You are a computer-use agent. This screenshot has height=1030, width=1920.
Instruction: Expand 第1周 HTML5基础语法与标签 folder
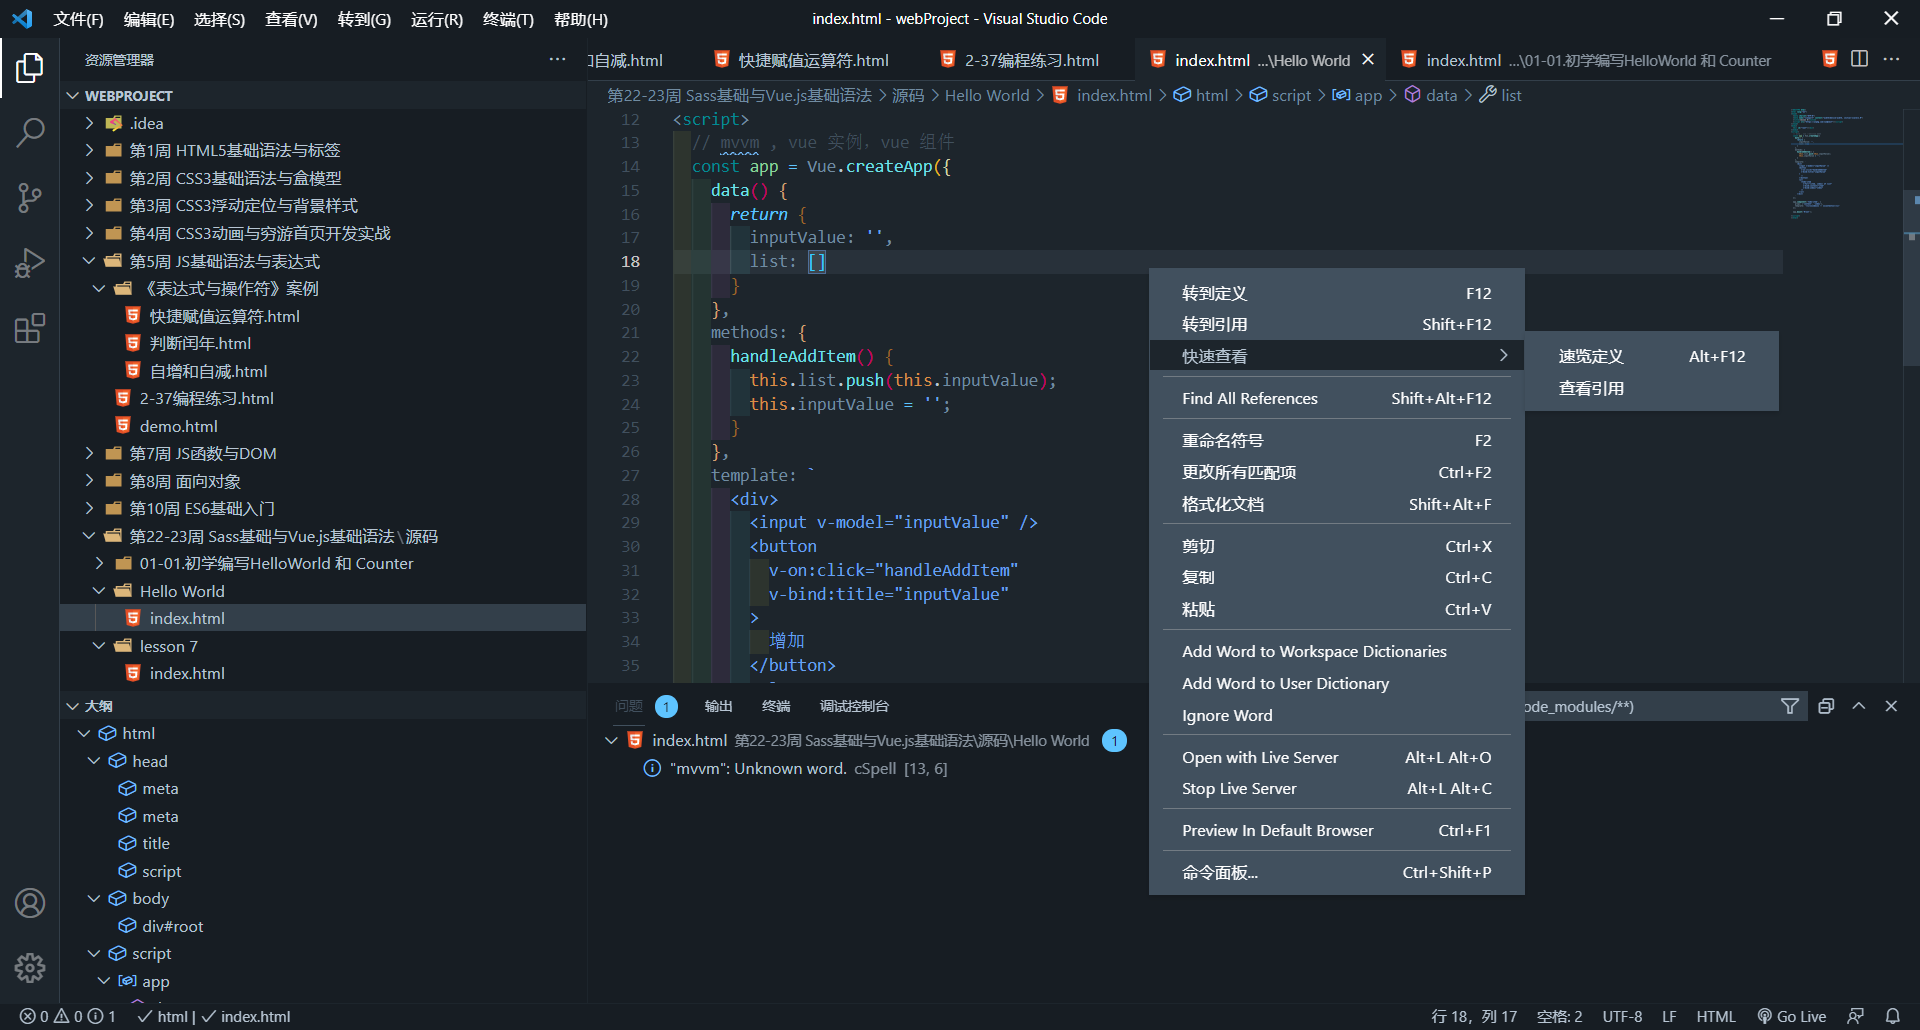pyautogui.click(x=89, y=150)
